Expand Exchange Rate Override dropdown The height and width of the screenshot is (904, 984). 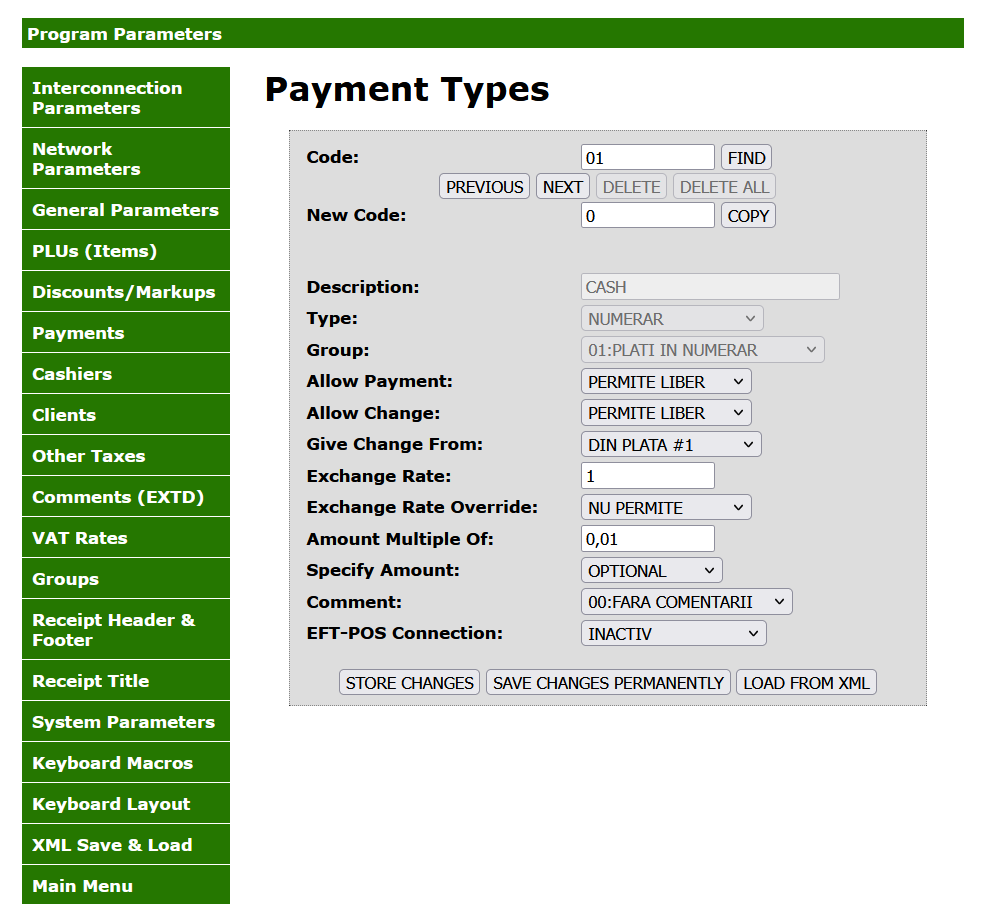(x=665, y=508)
